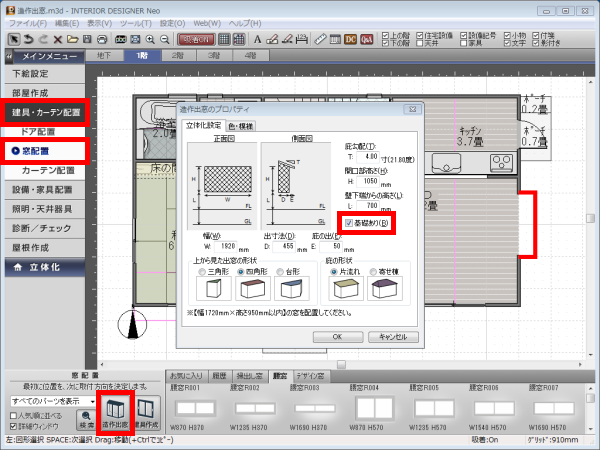
Task: Click the 造作出窓 bay window icon
Action: tap(119, 413)
